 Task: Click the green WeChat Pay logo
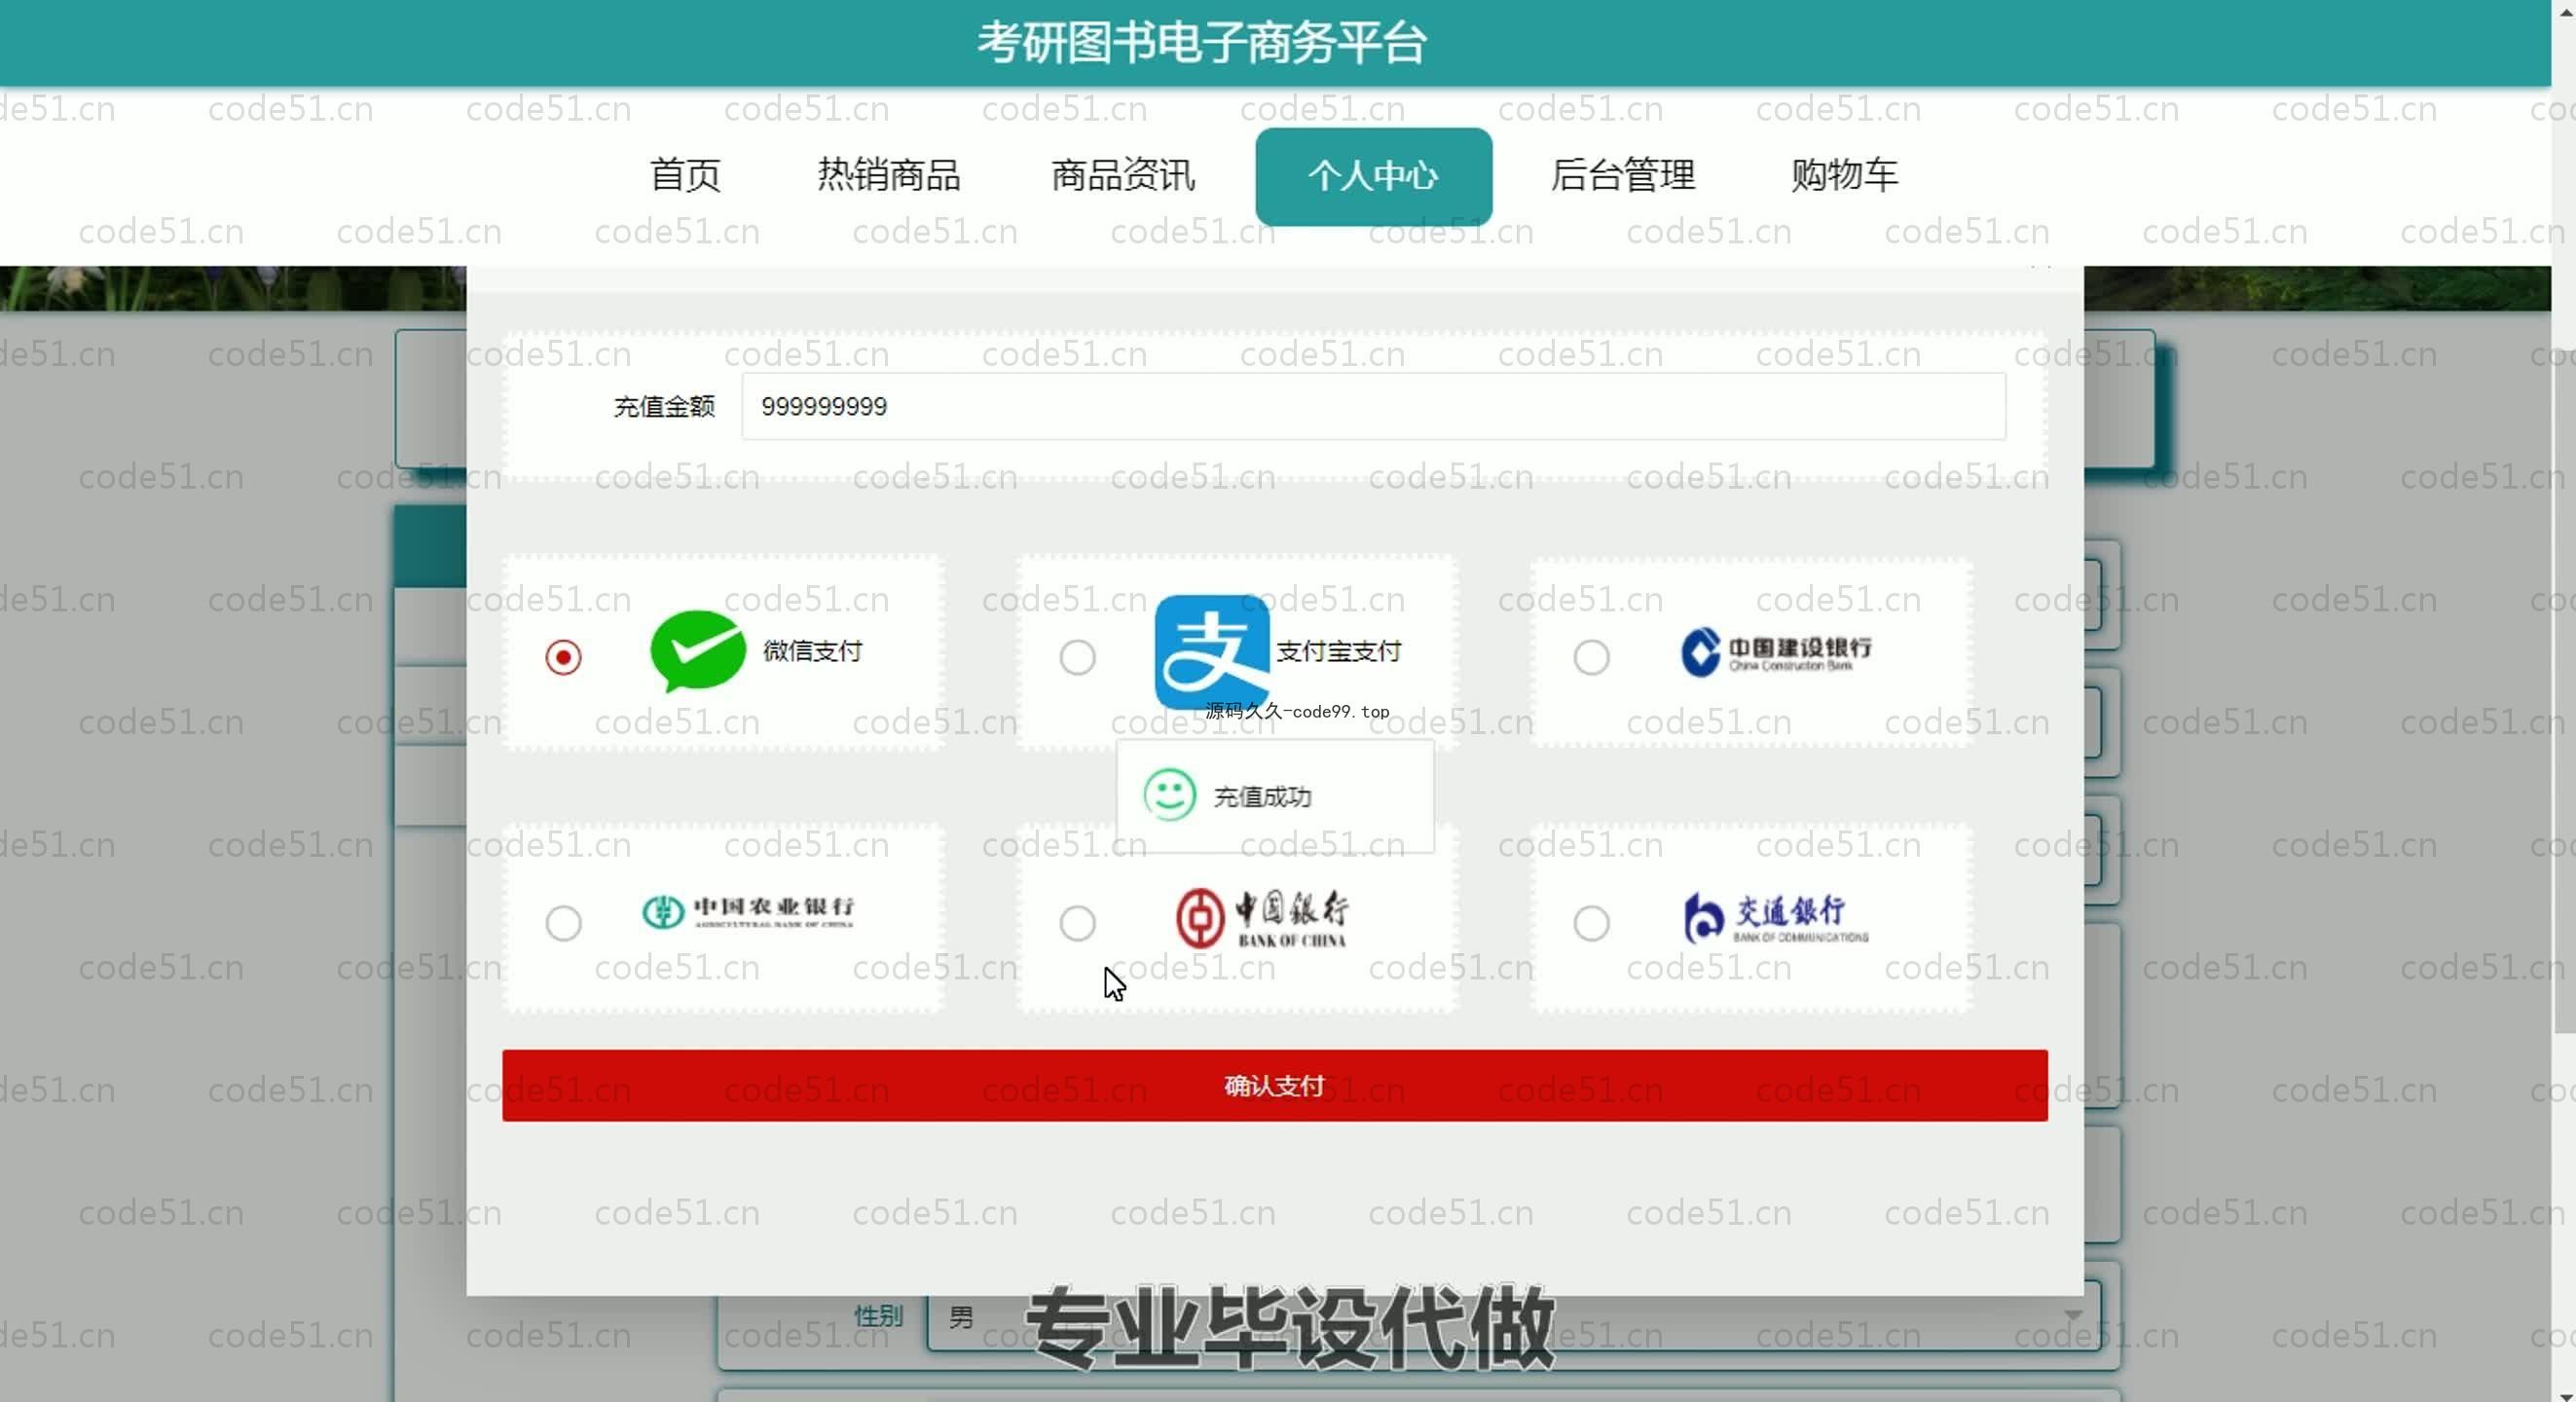tap(698, 651)
